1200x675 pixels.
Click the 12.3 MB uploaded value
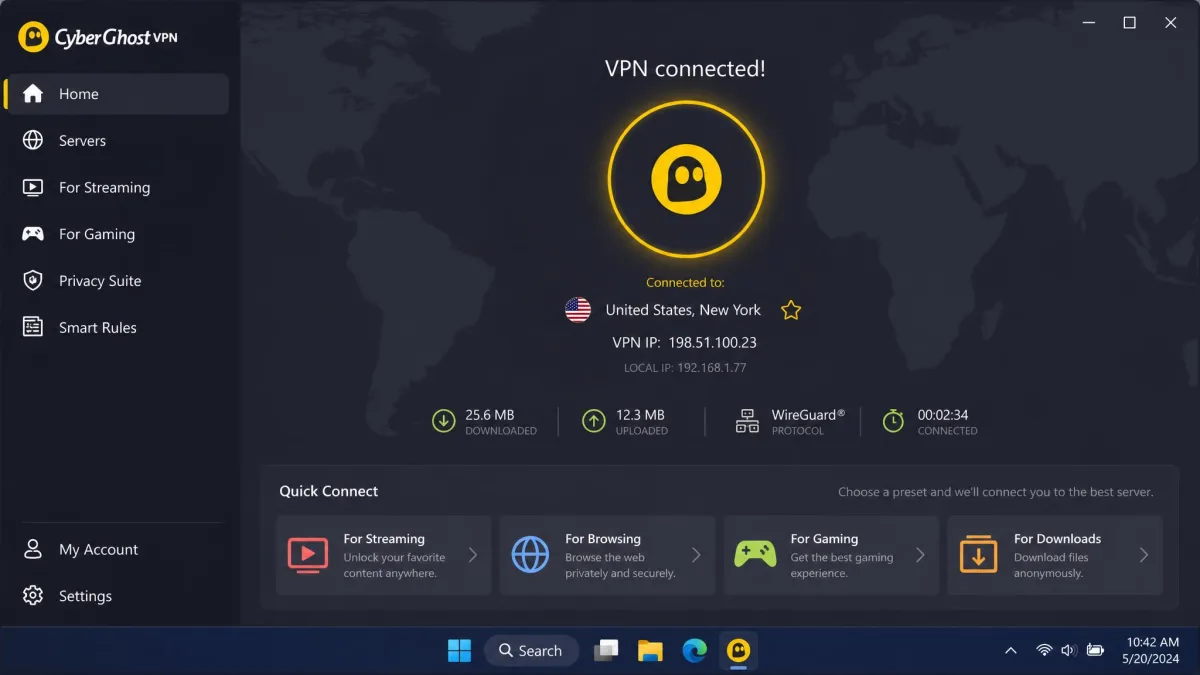(640, 414)
